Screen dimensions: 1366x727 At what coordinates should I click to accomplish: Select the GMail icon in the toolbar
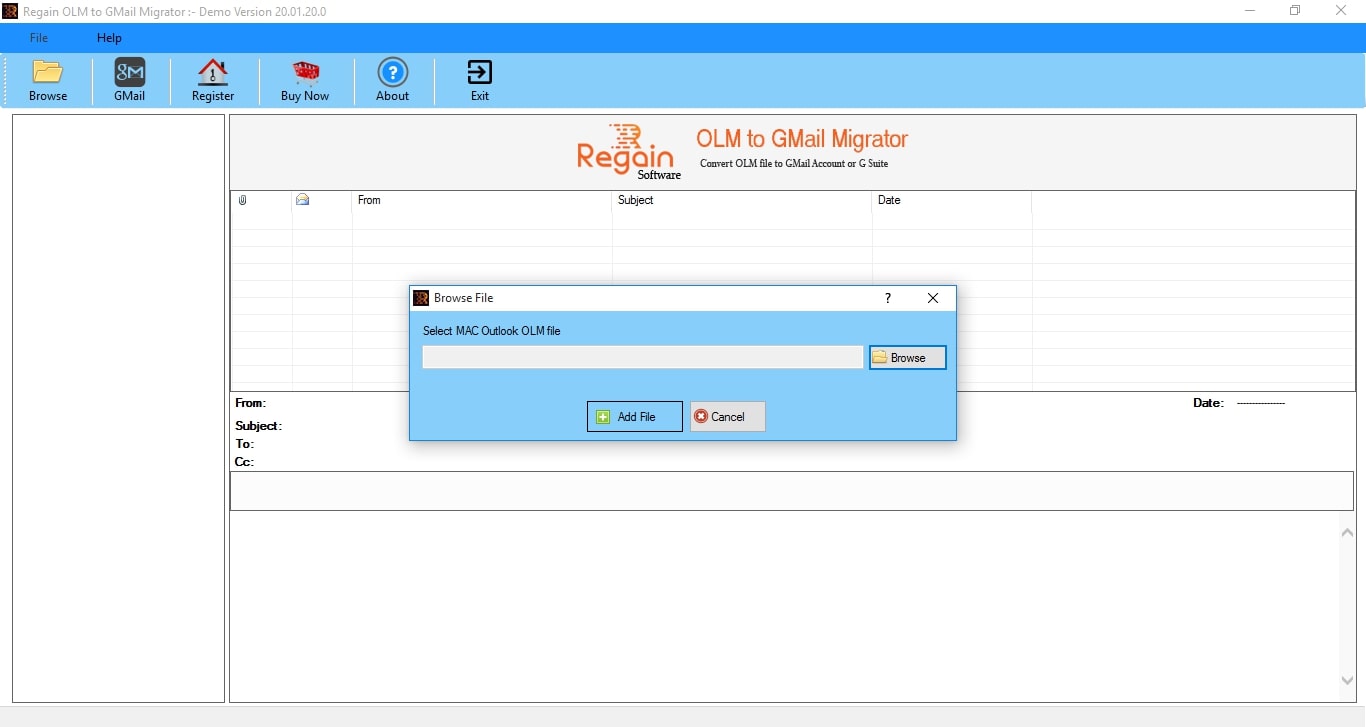coord(129,80)
